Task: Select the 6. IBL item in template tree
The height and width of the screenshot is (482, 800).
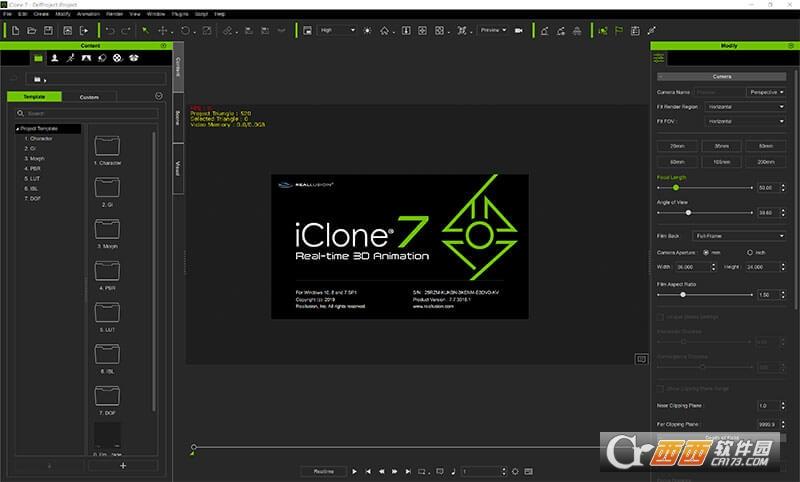Action: [32, 189]
